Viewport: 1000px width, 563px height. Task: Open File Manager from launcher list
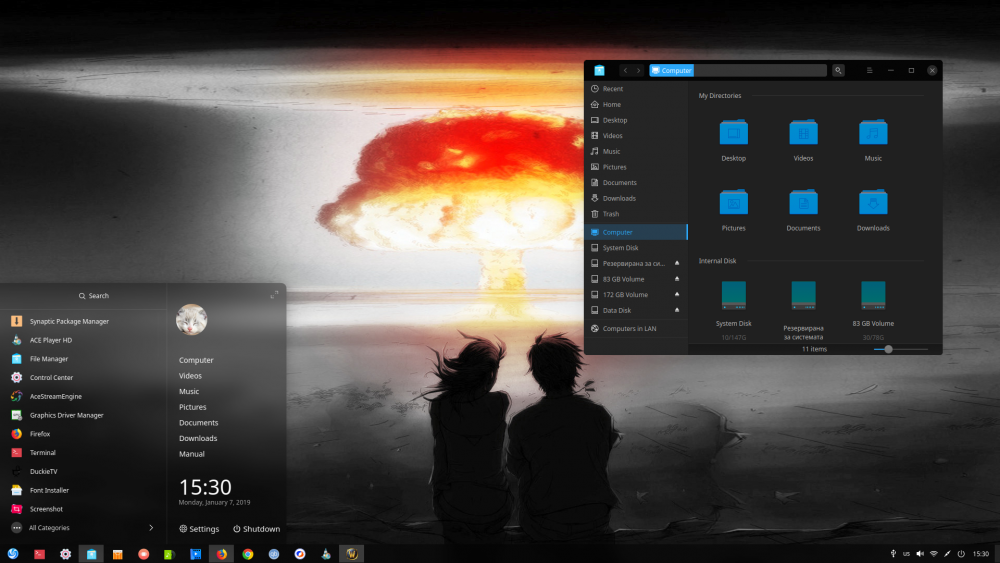pyautogui.click(x=83, y=359)
